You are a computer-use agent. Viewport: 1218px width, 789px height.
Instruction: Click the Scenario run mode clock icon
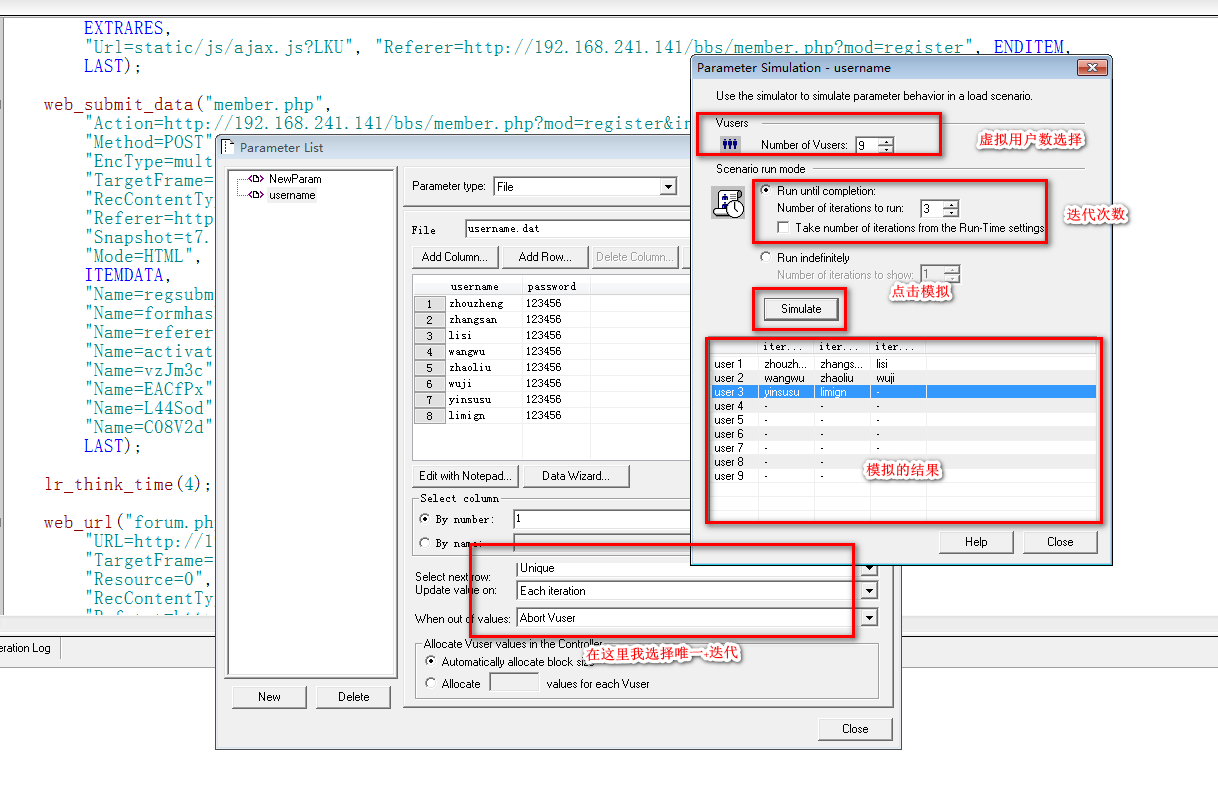[x=728, y=203]
